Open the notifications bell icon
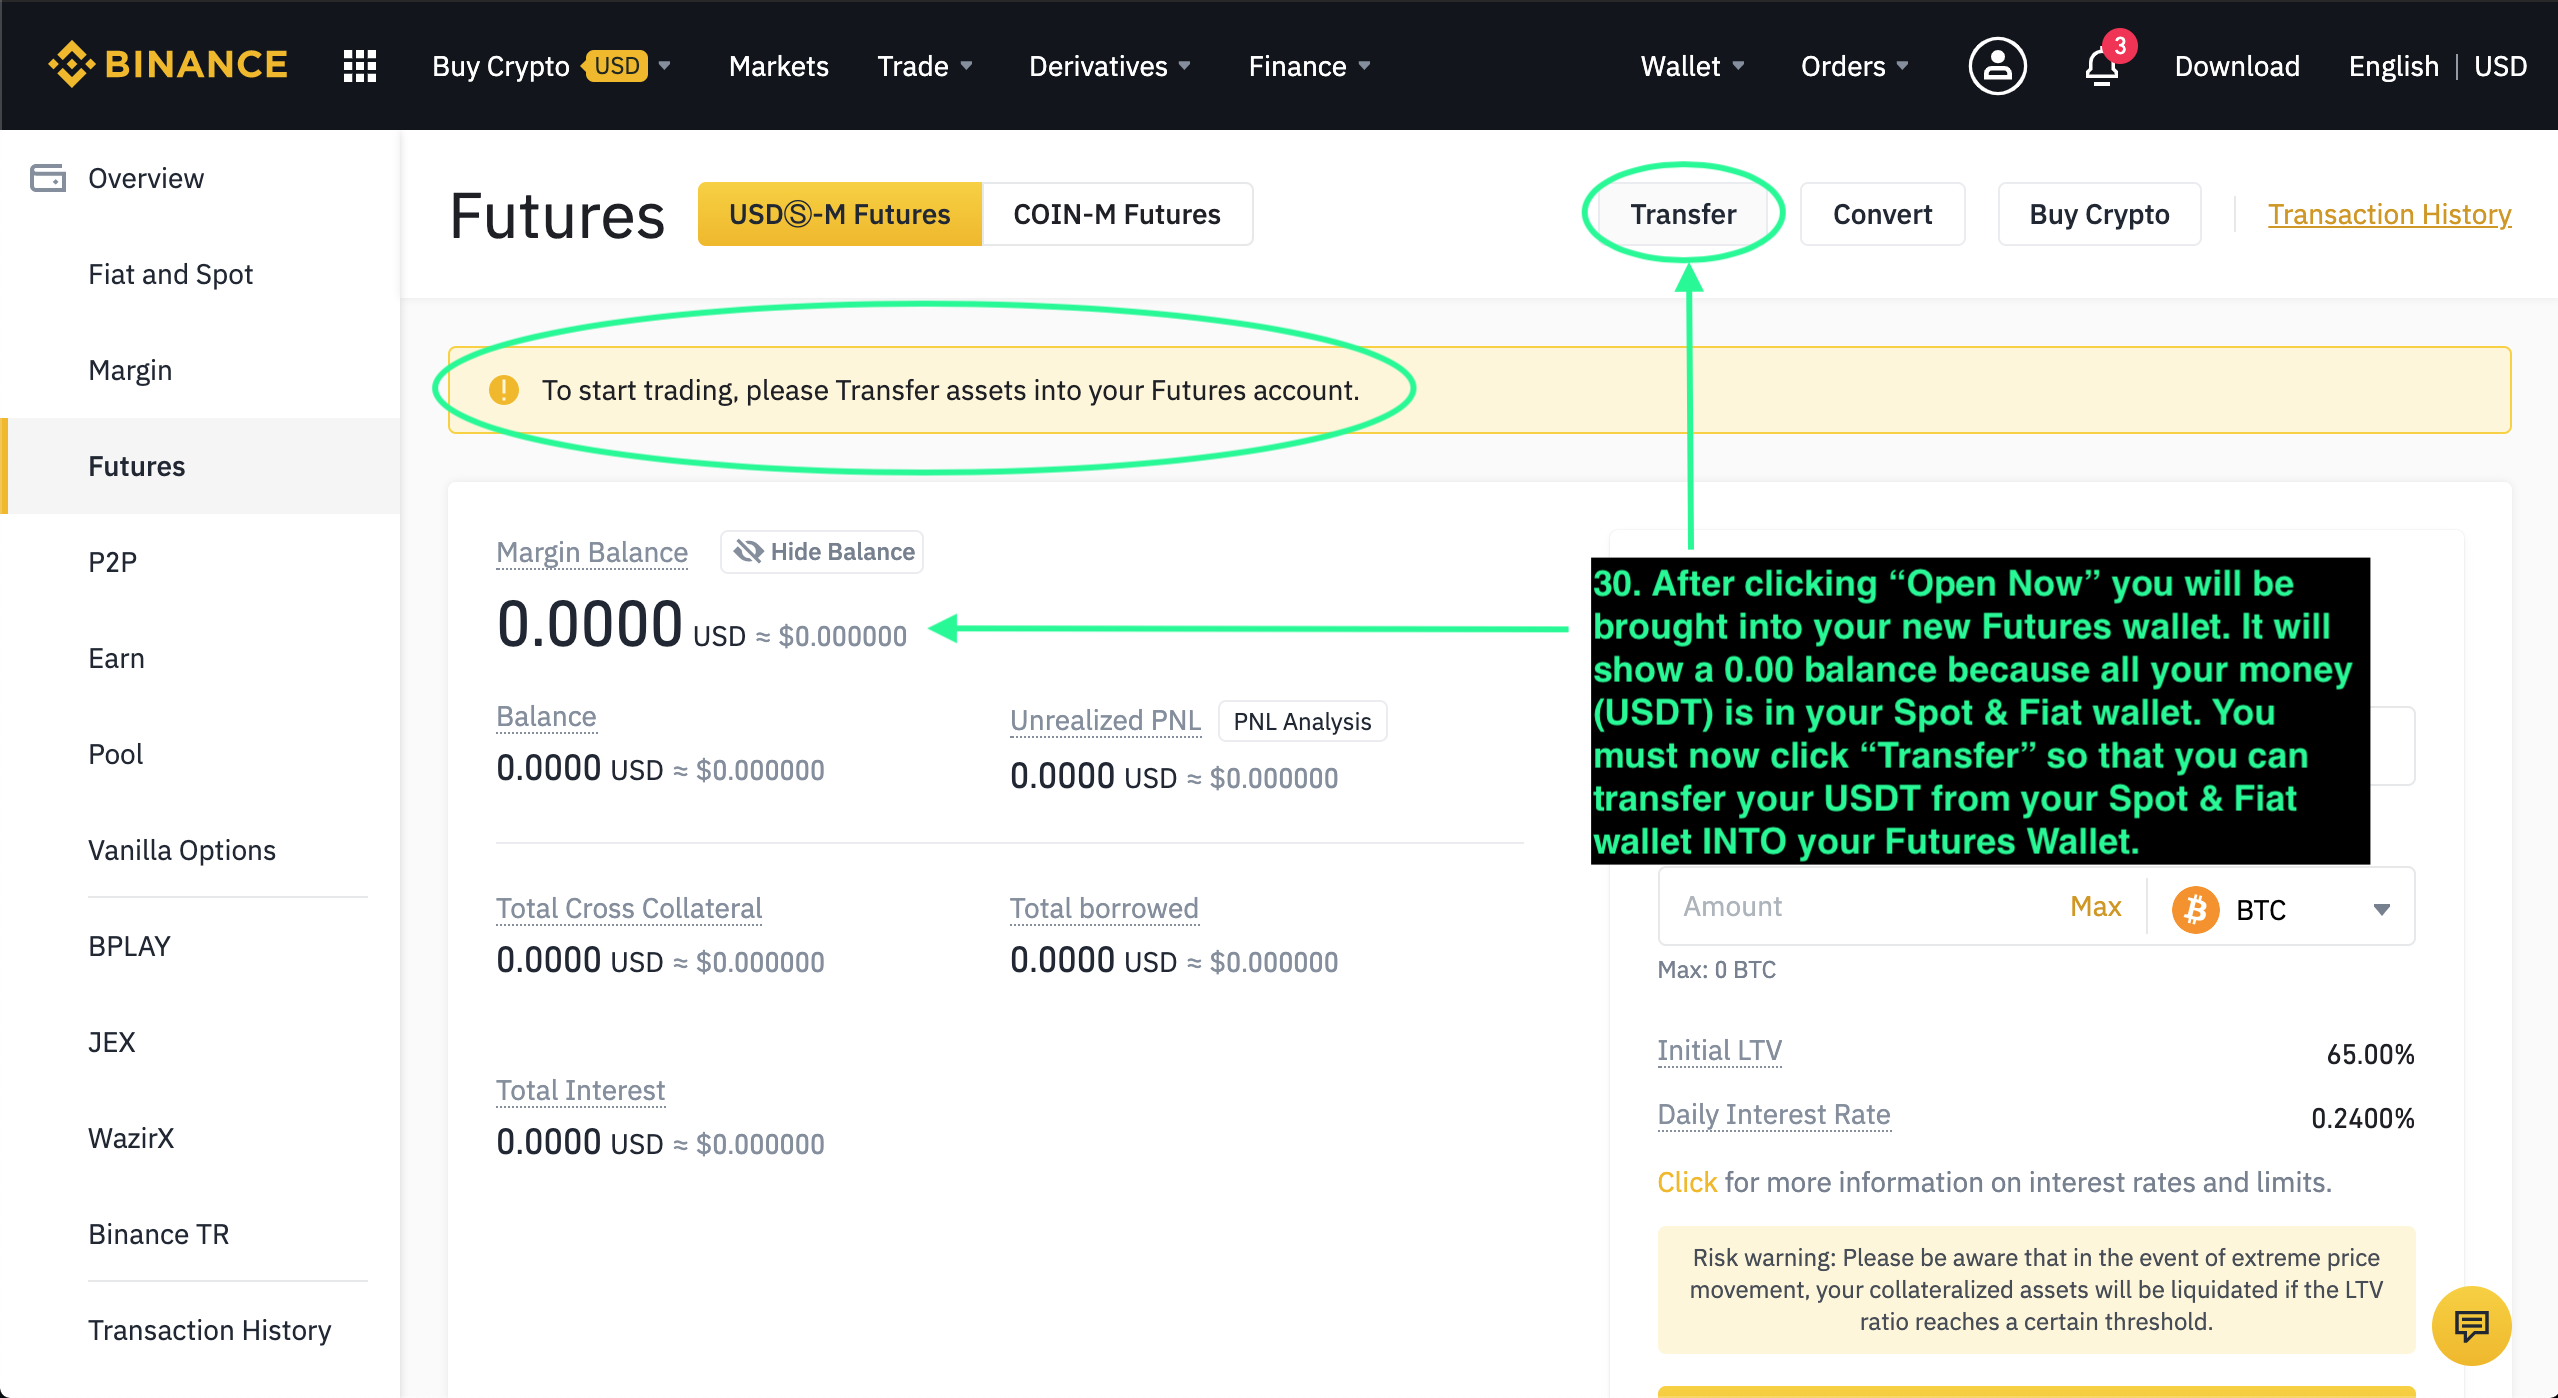Viewport: 2558px width, 1398px height. pos(2102,67)
